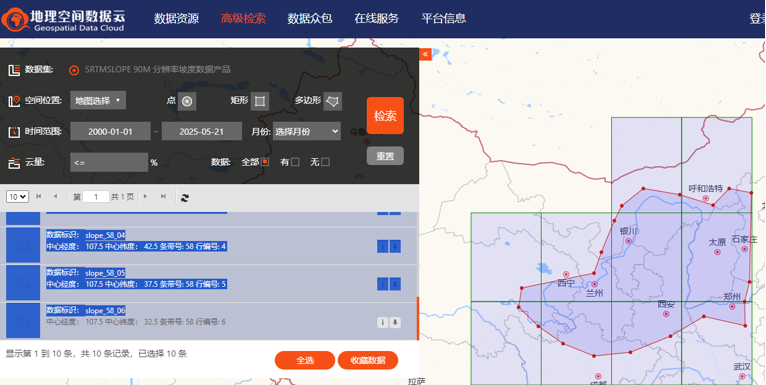Check the 有 data option

[x=295, y=162]
